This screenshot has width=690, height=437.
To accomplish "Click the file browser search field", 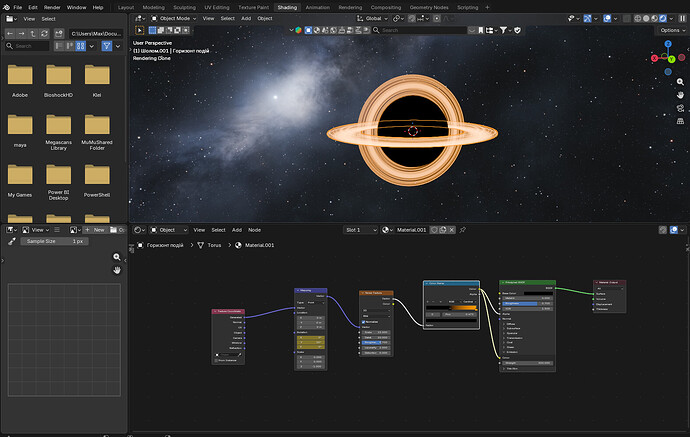I will 27,46.
